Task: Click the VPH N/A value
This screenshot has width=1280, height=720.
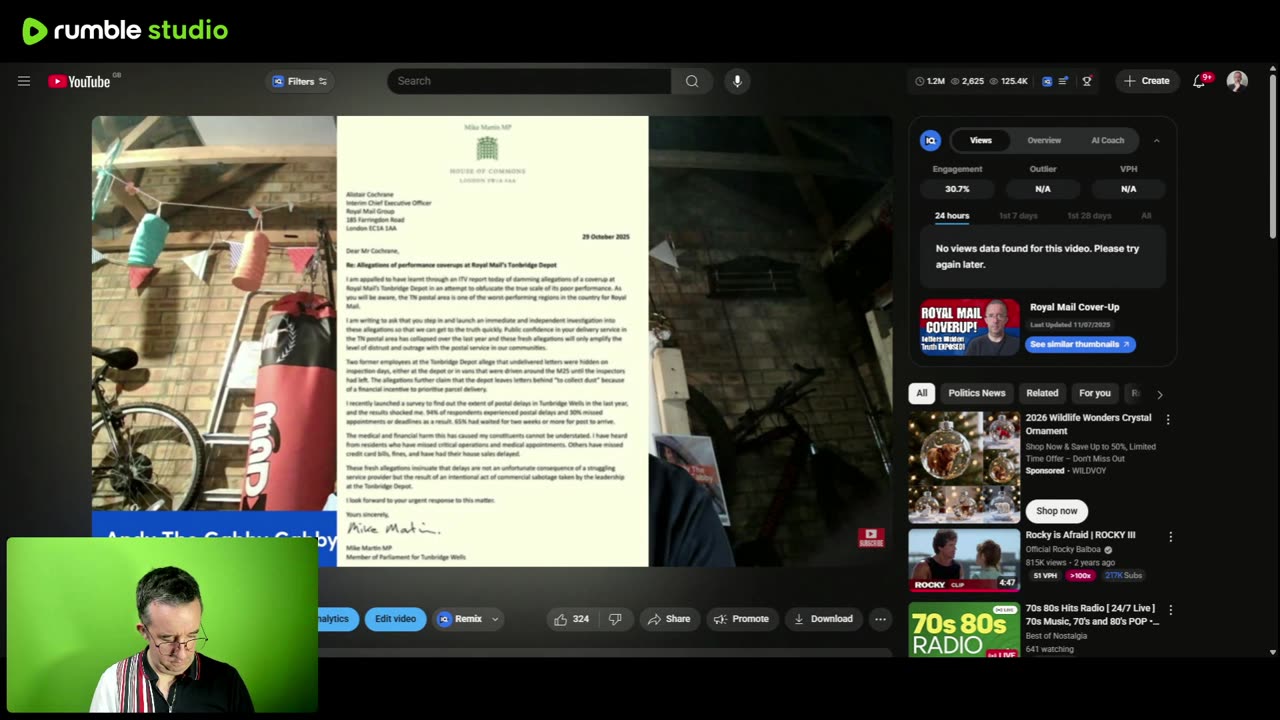Action: click(1128, 189)
